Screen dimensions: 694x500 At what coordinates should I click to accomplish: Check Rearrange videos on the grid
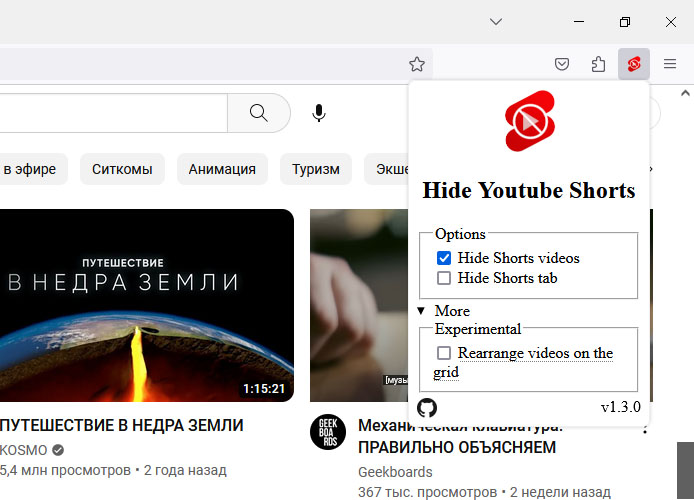pos(443,353)
